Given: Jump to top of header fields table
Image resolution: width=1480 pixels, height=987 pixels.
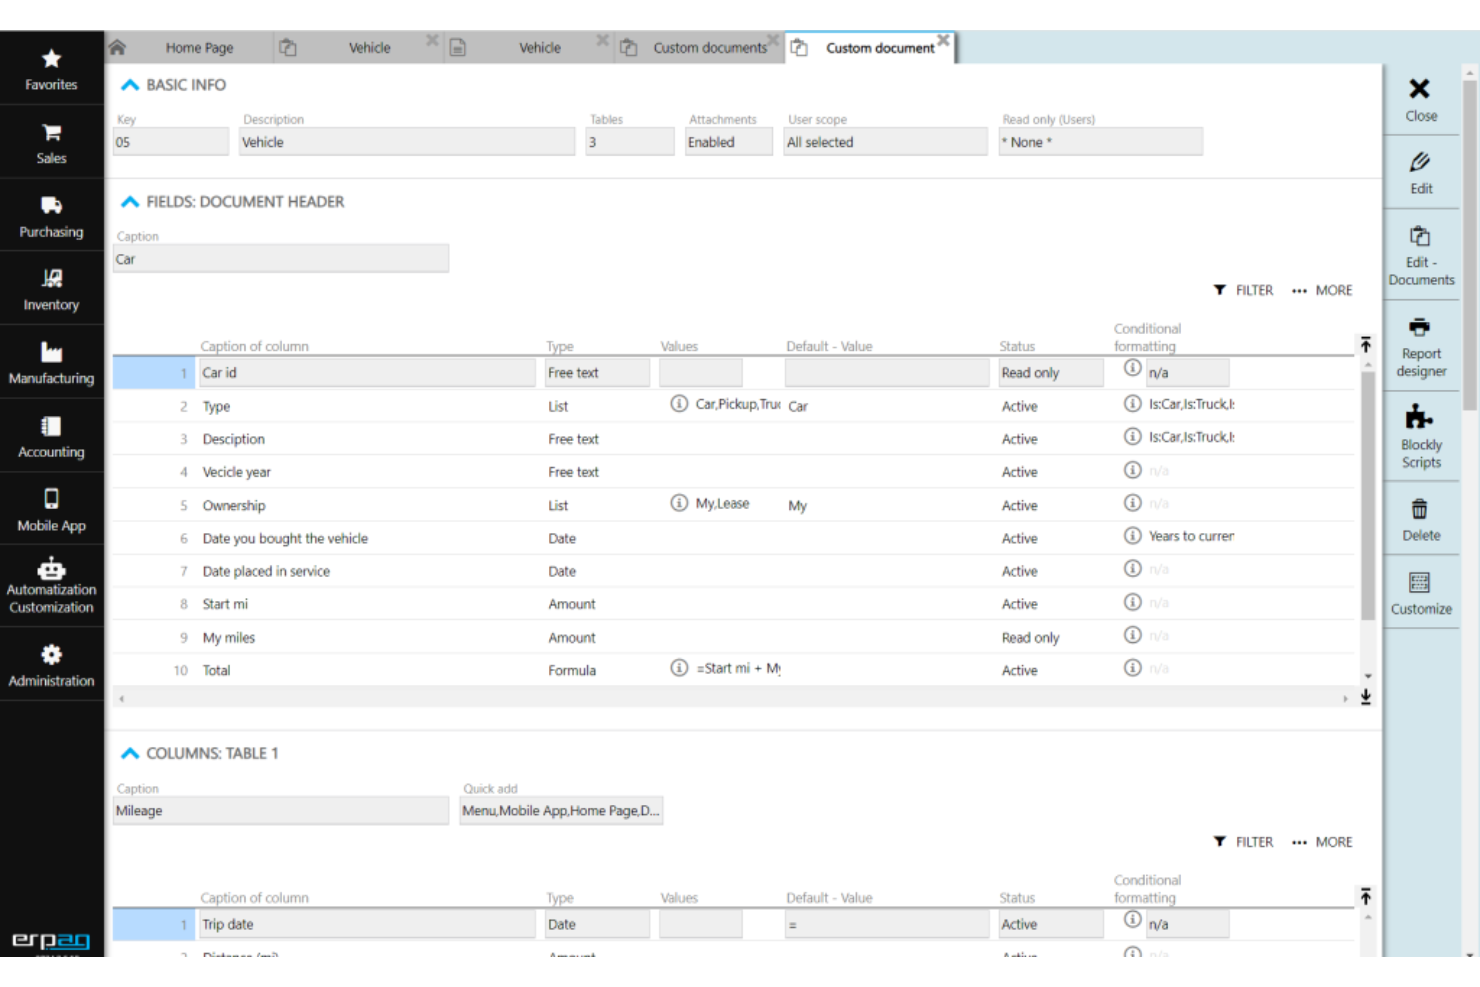Looking at the screenshot, I should pos(1366,345).
